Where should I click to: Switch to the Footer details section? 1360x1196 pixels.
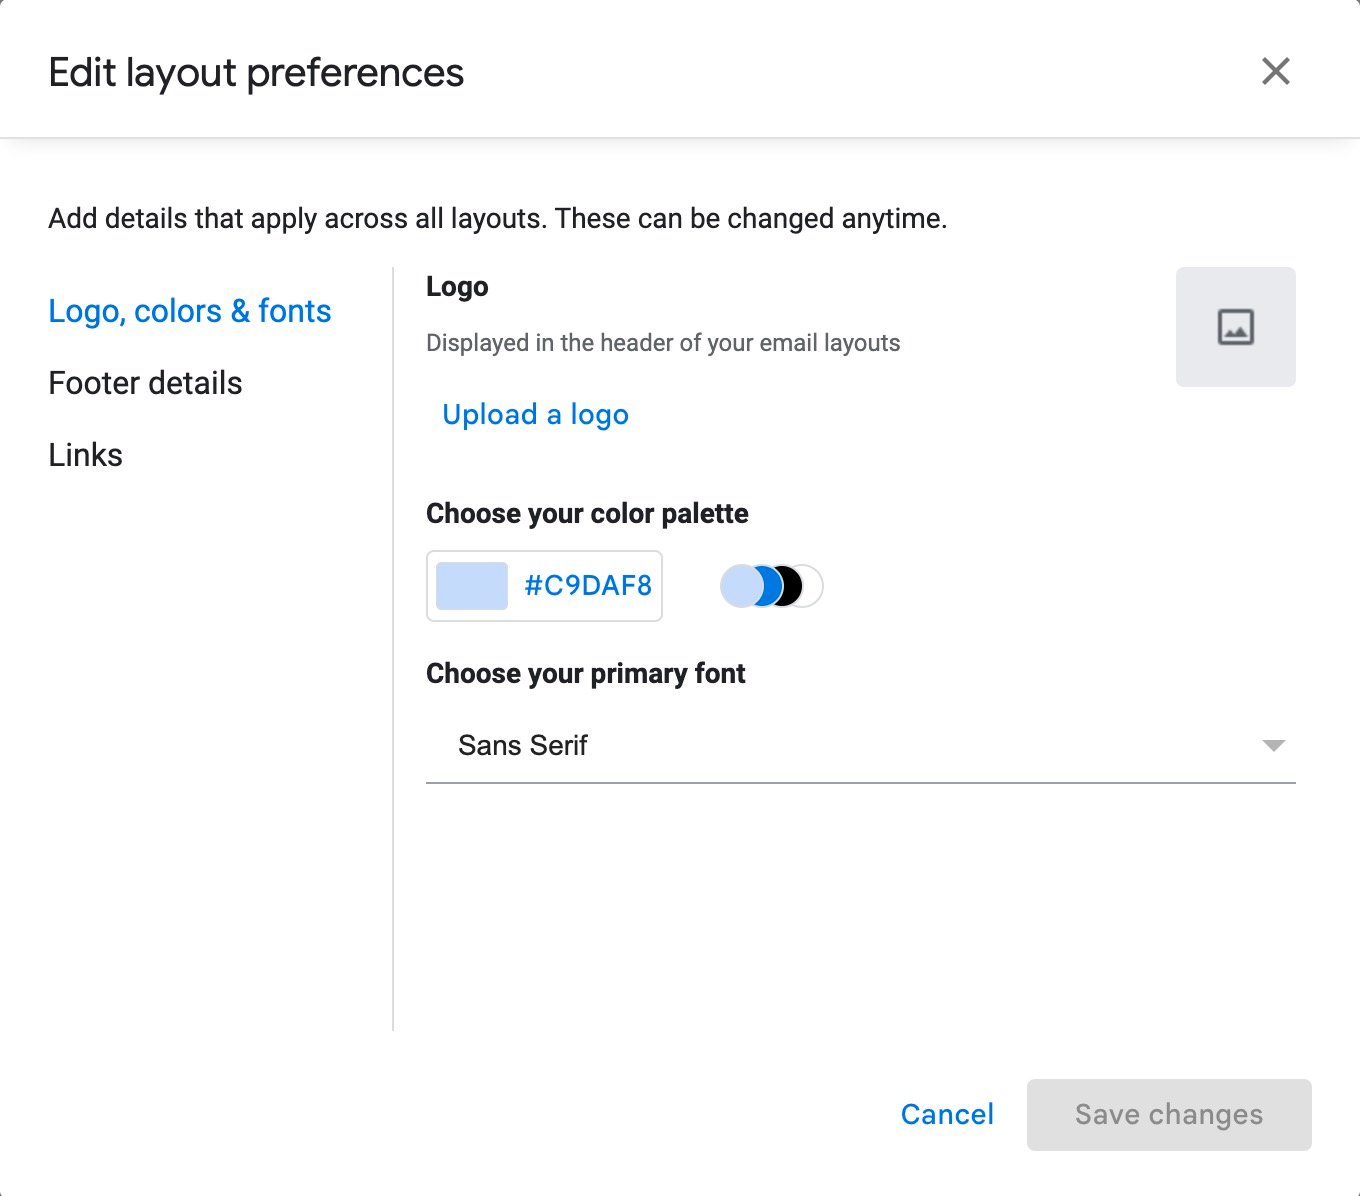(145, 382)
